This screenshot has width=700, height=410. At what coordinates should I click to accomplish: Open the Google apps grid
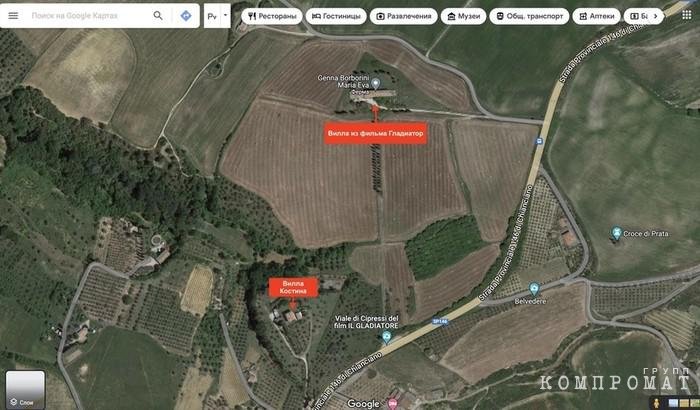click(687, 15)
